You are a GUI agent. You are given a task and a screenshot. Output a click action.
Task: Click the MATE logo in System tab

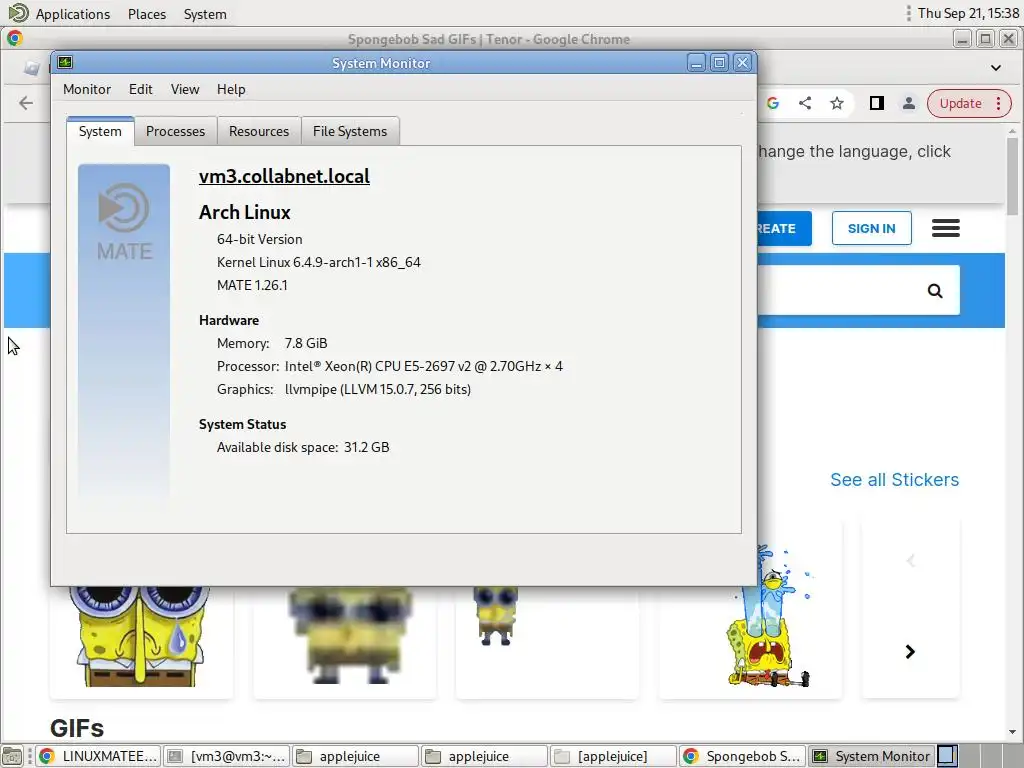click(124, 222)
